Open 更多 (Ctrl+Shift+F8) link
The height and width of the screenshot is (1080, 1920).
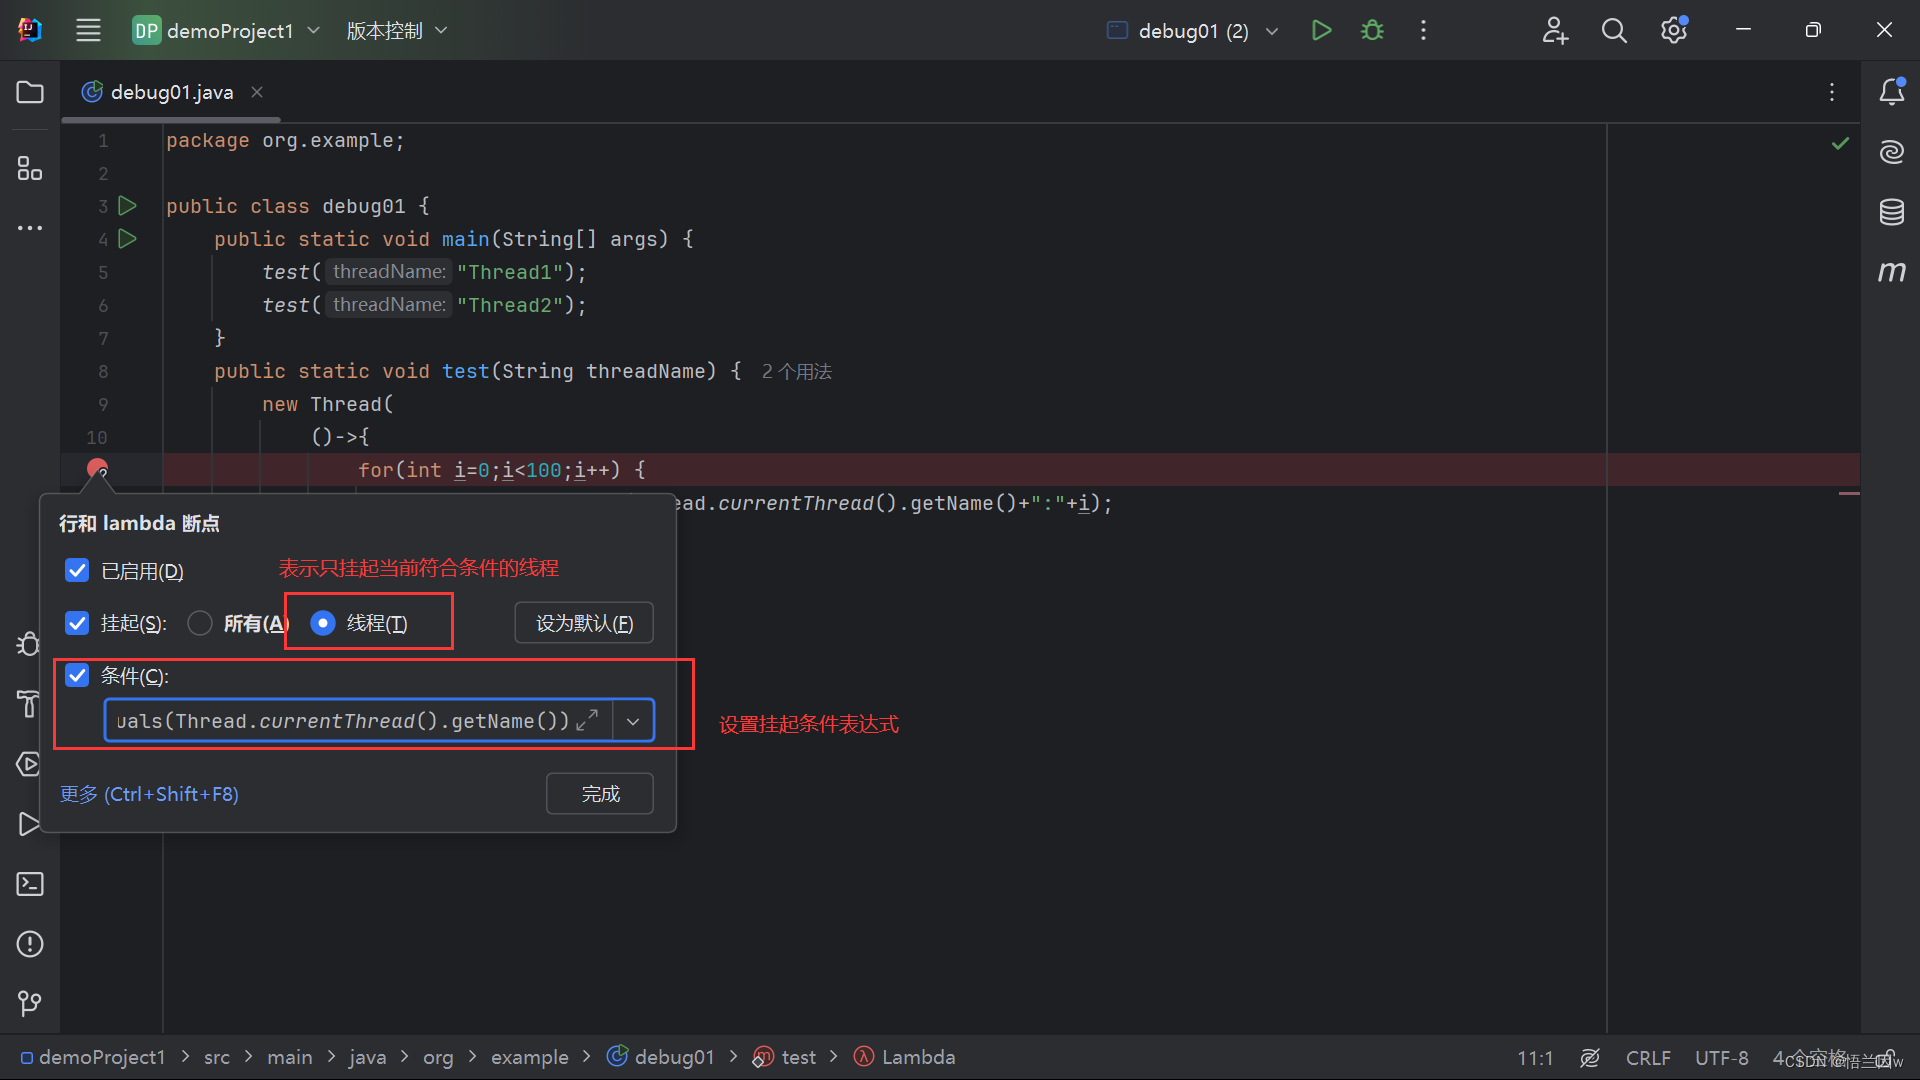coord(149,793)
